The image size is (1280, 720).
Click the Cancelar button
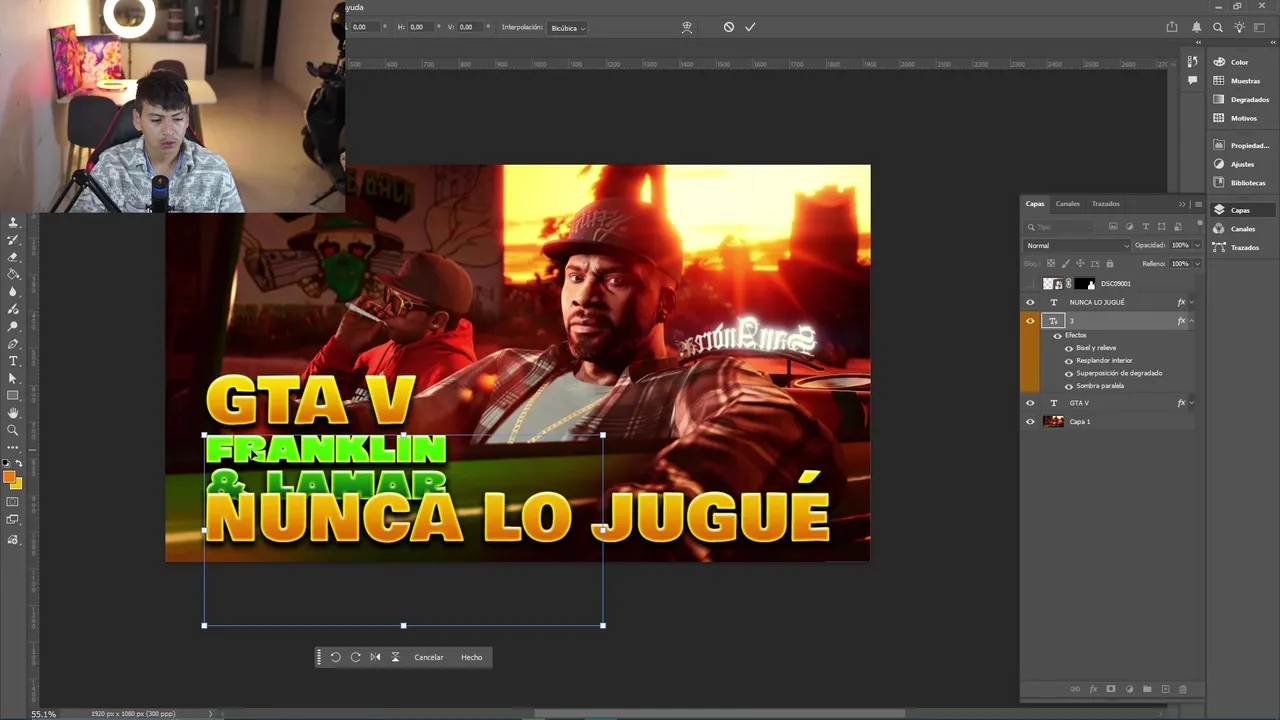(429, 657)
